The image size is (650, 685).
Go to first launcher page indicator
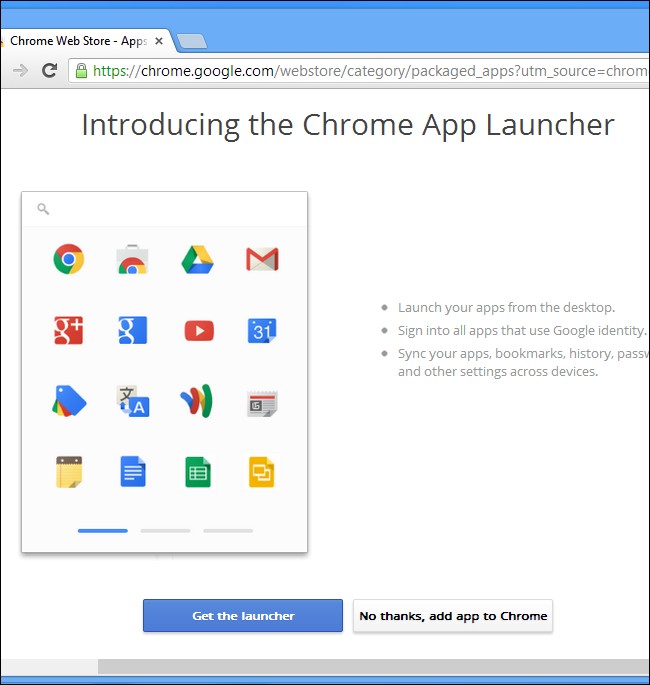point(103,531)
